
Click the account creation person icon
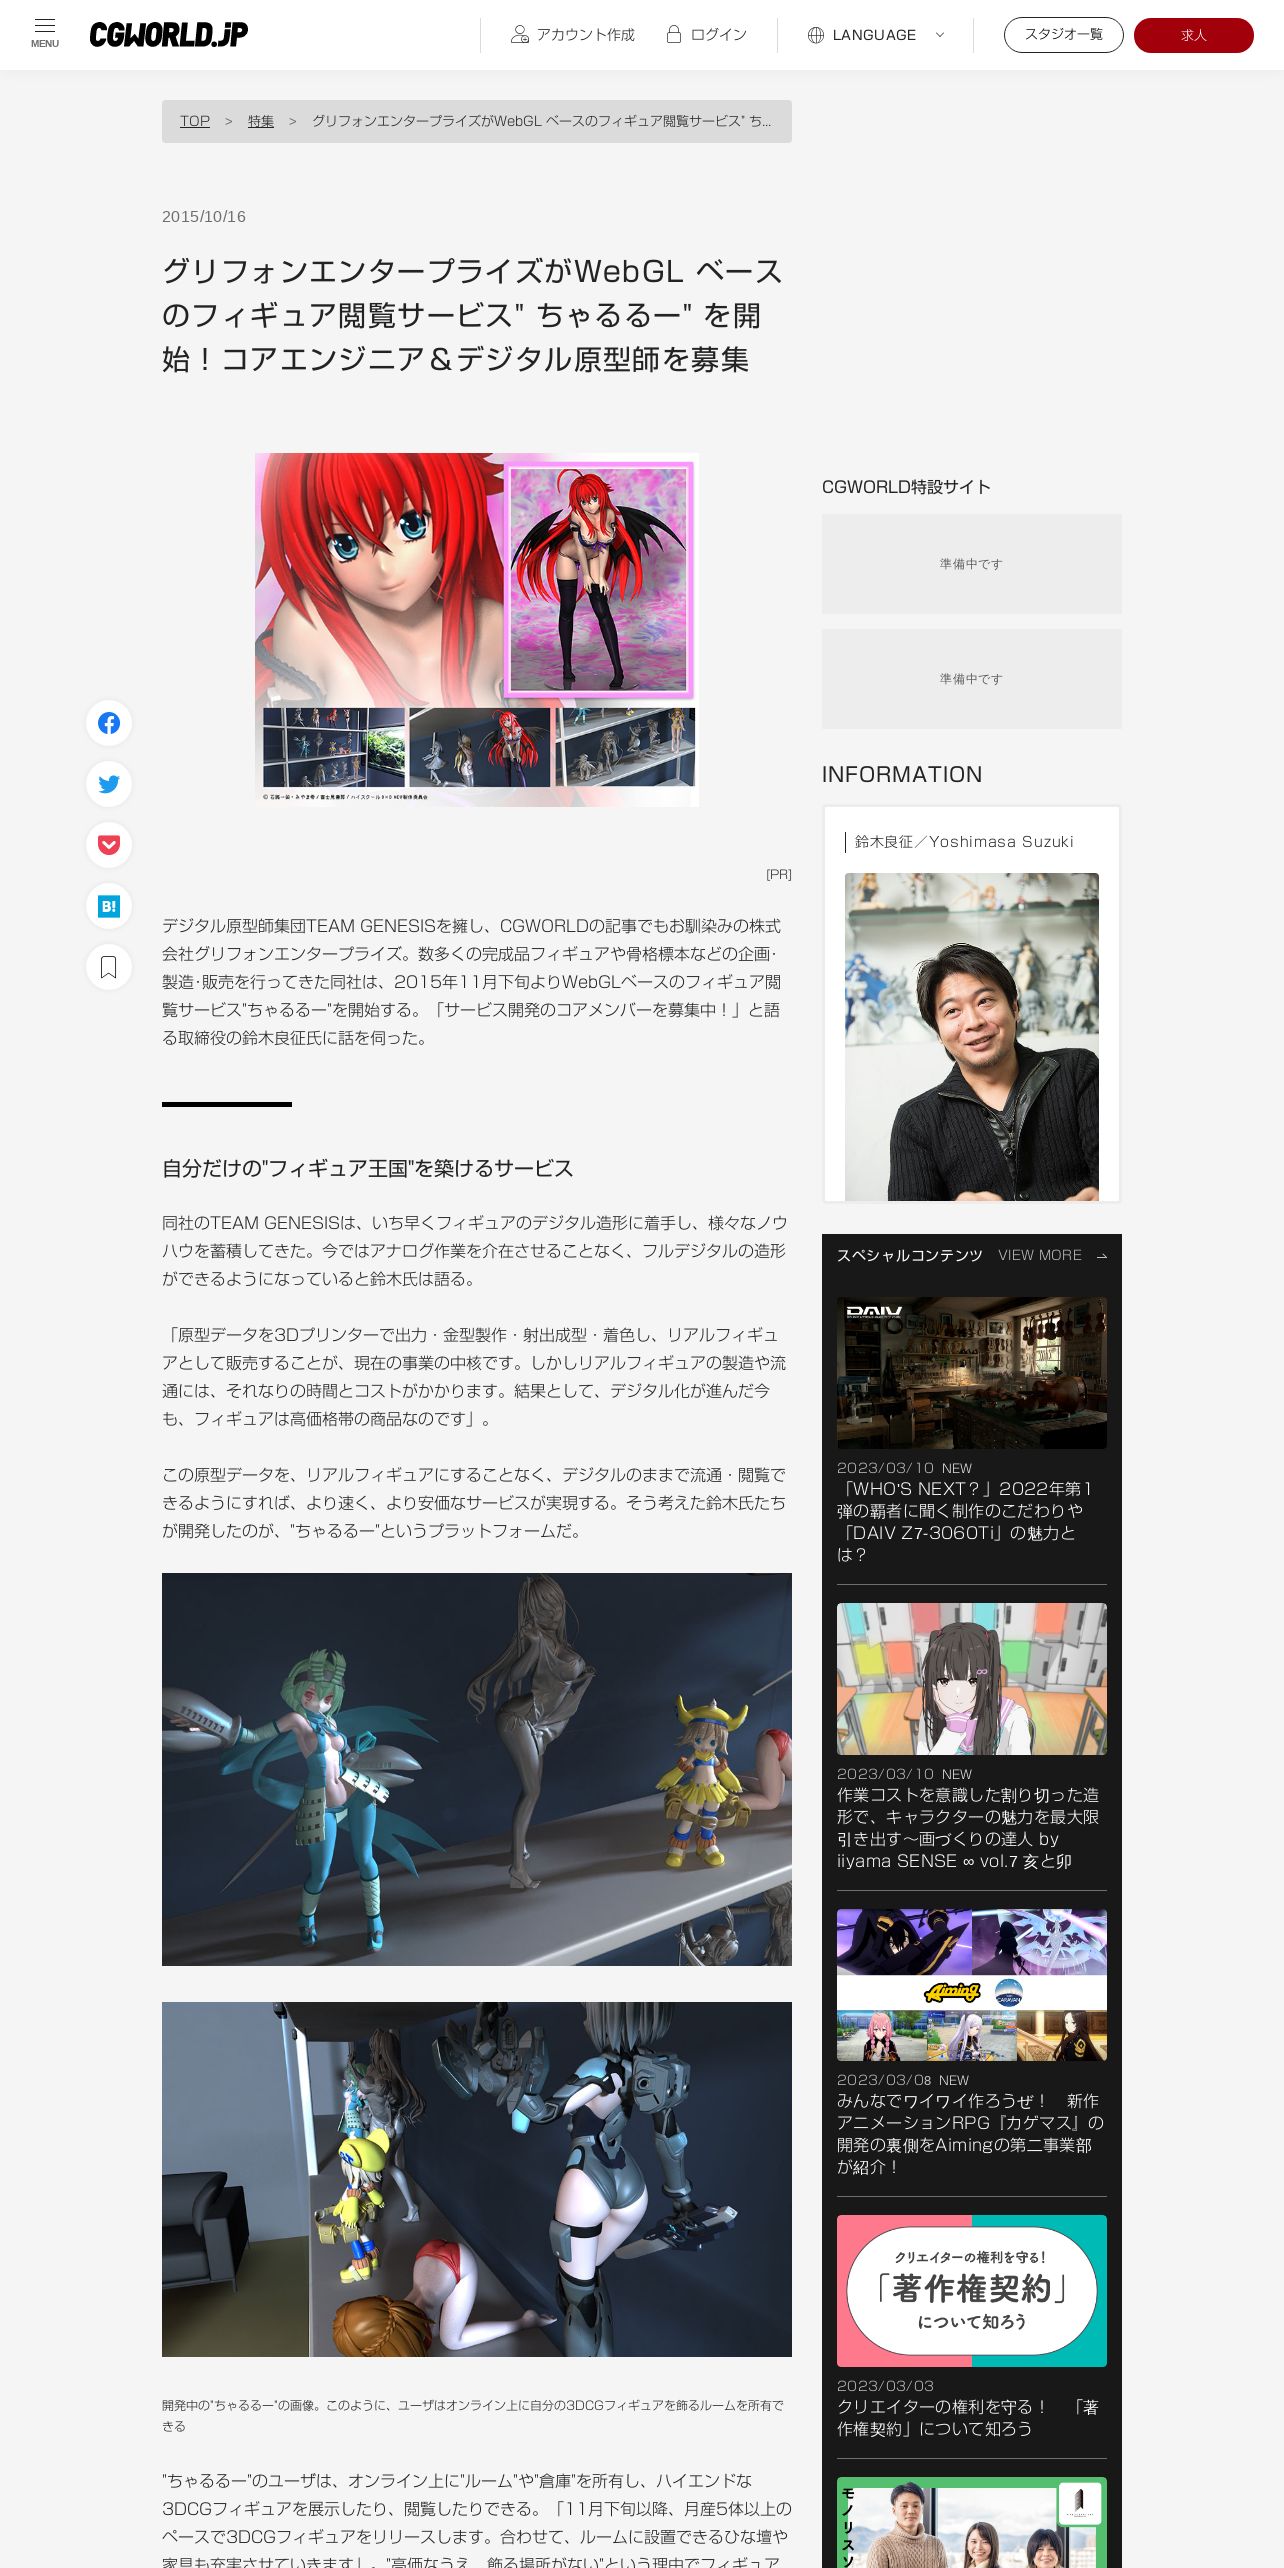(x=519, y=35)
